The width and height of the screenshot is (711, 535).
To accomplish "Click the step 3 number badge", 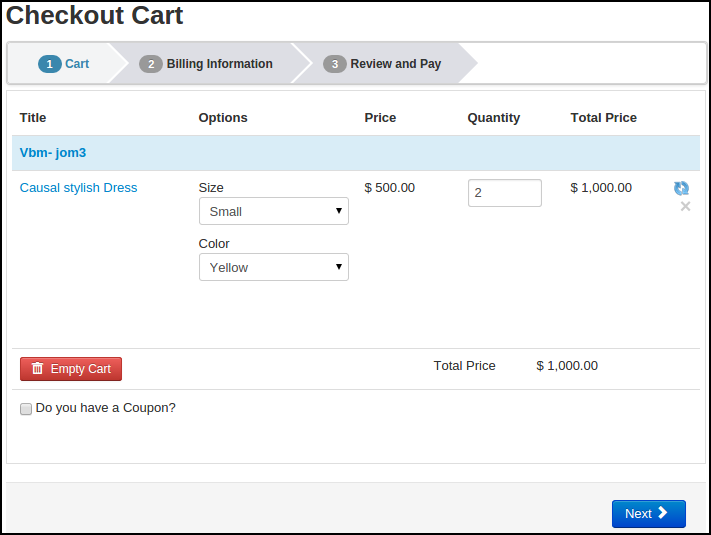I will pyautogui.click(x=334, y=64).
